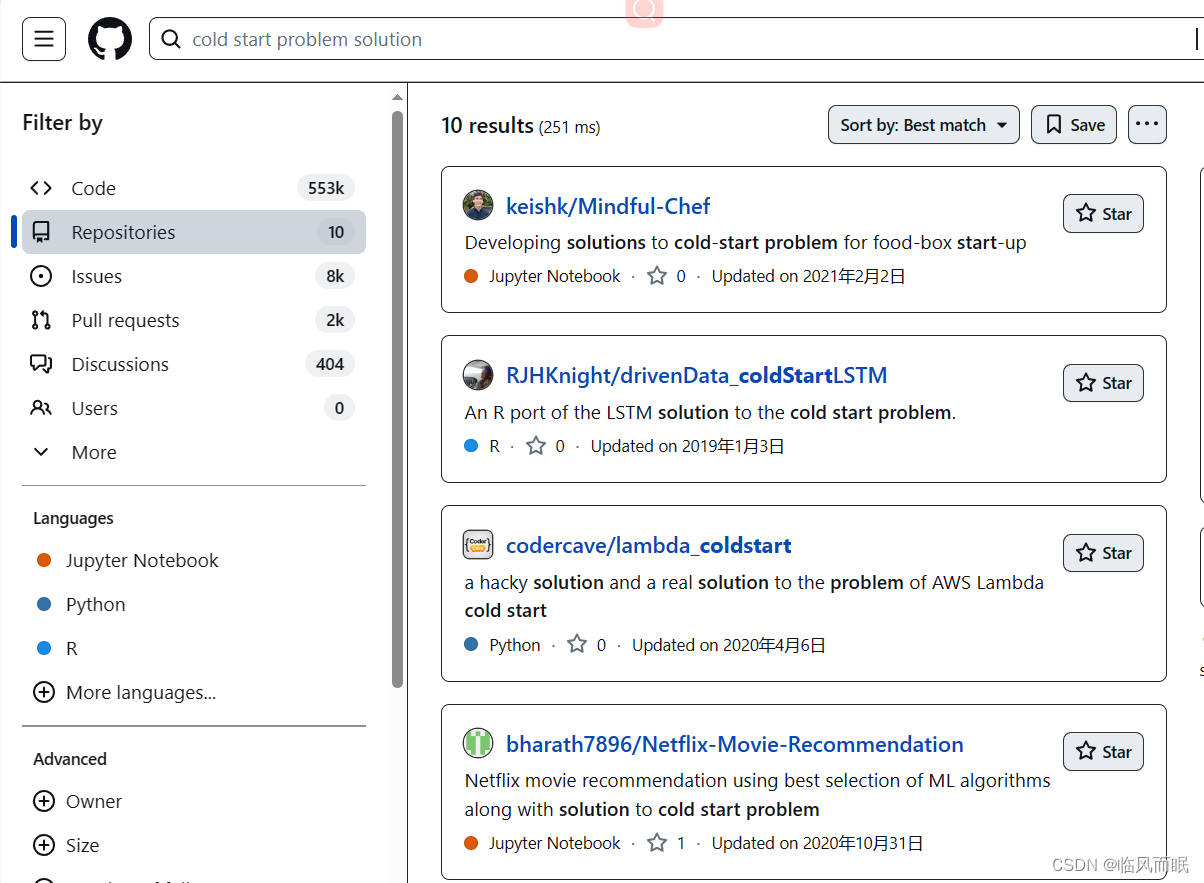
Task: Click the Pull requests branch icon
Action: click(x=41, y=320)
